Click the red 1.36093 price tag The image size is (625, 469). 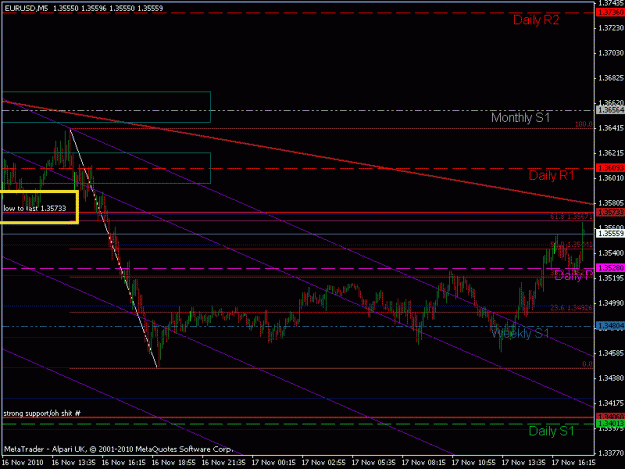point(610,168)
